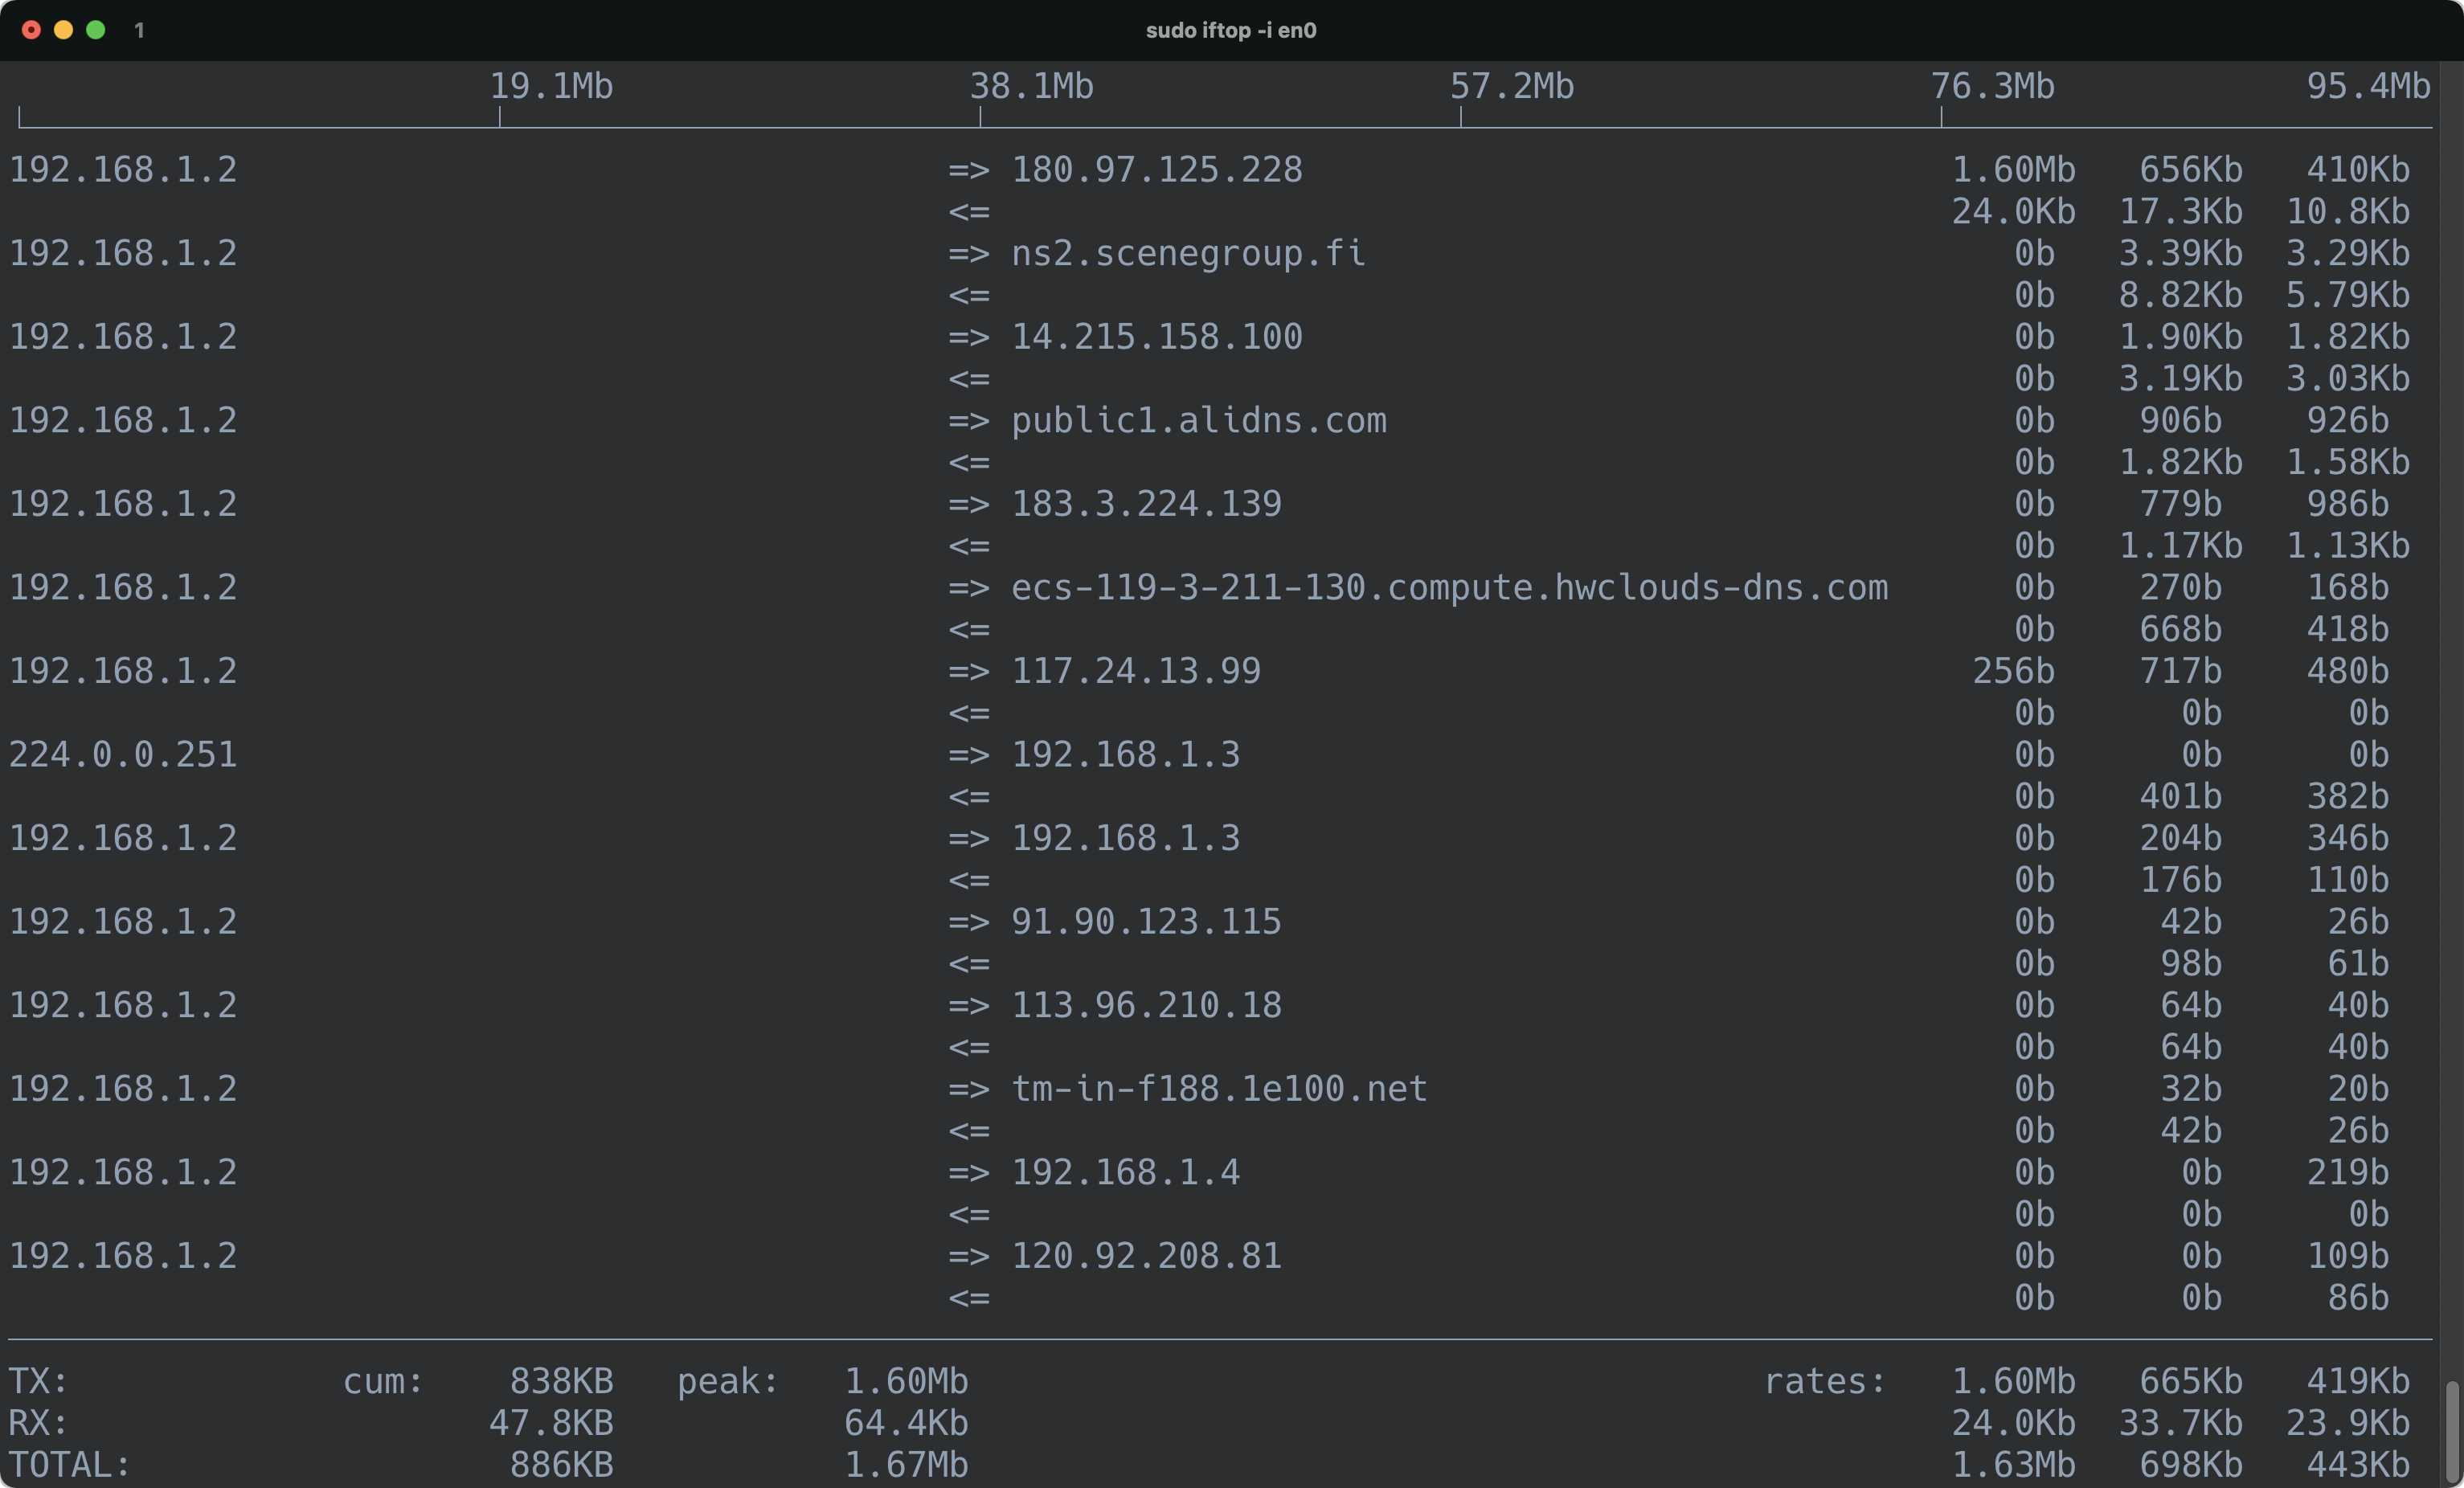Click the 401b rate value
This screenshot has width=2464, height=1488.
click(x=2181, y=797)
